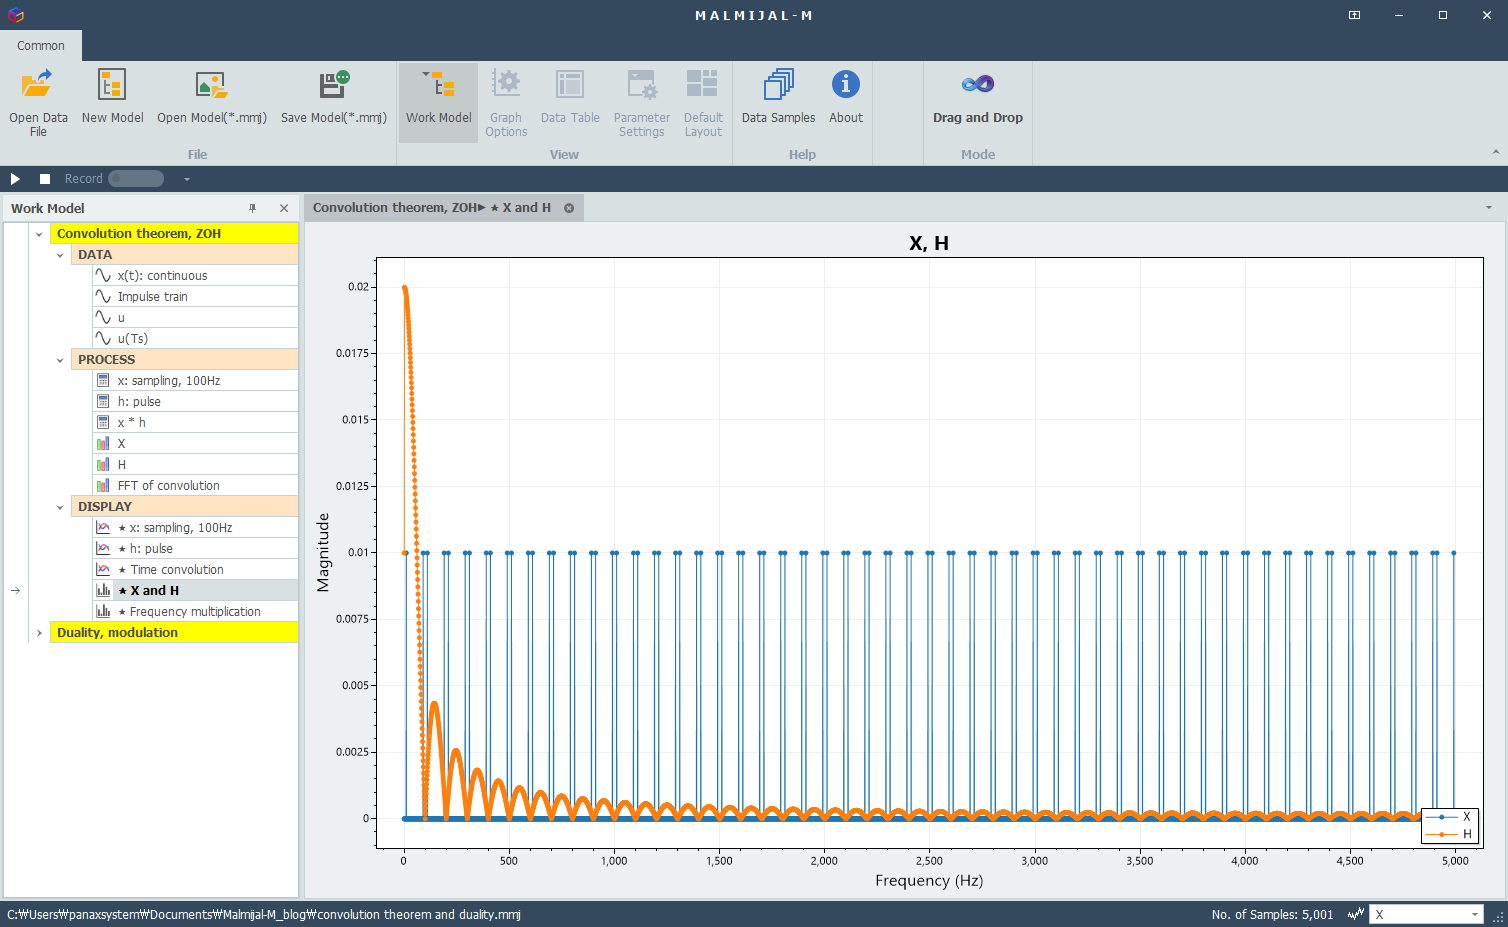Select the H spectrum process
Viewport: 1508px width, 927px height.
(195, 464)
